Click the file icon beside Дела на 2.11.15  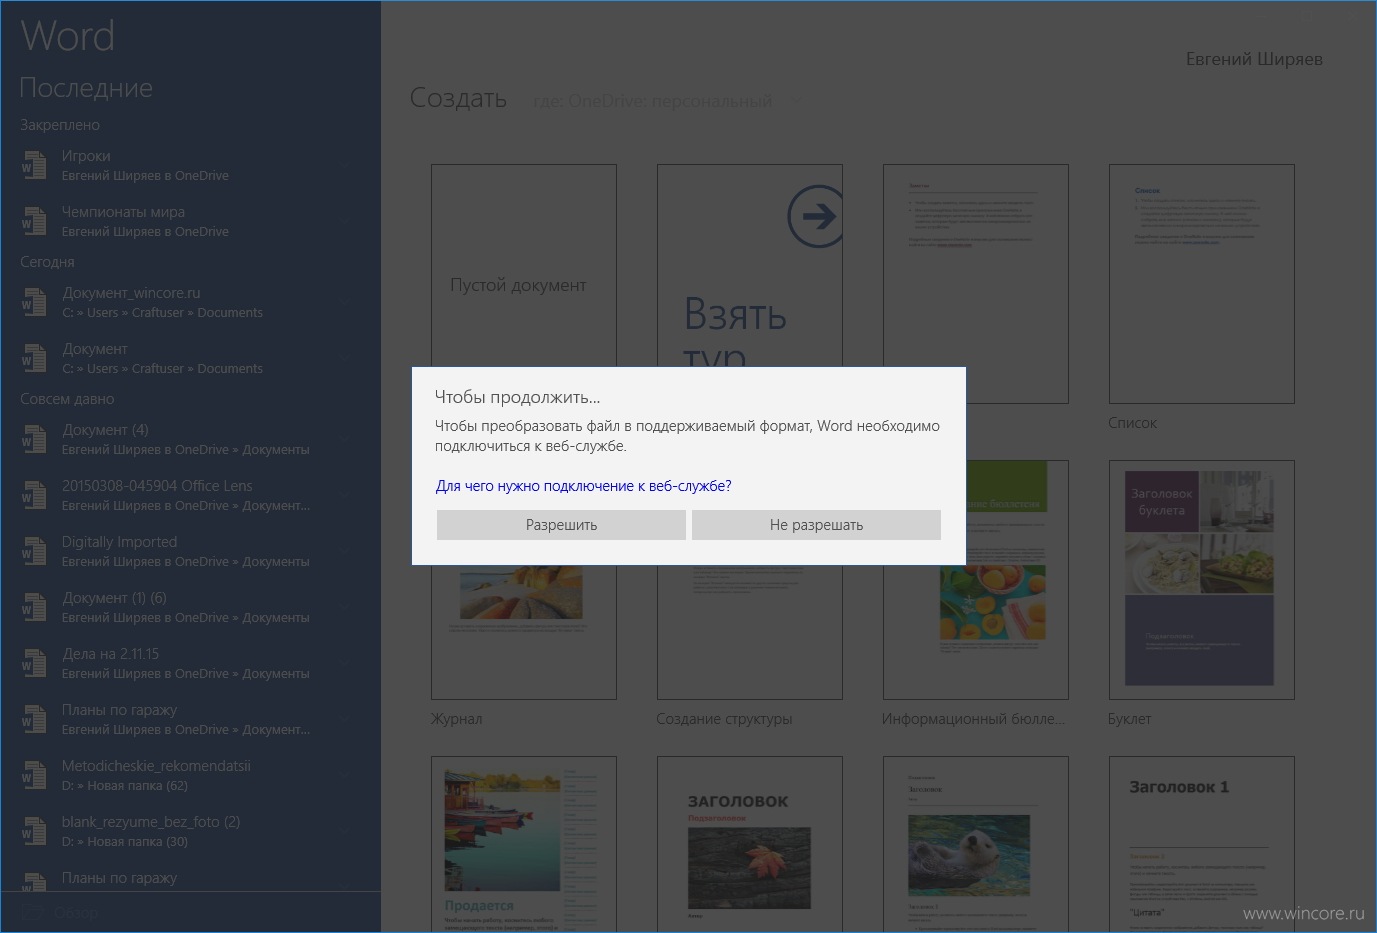click(x=34, y=663)
